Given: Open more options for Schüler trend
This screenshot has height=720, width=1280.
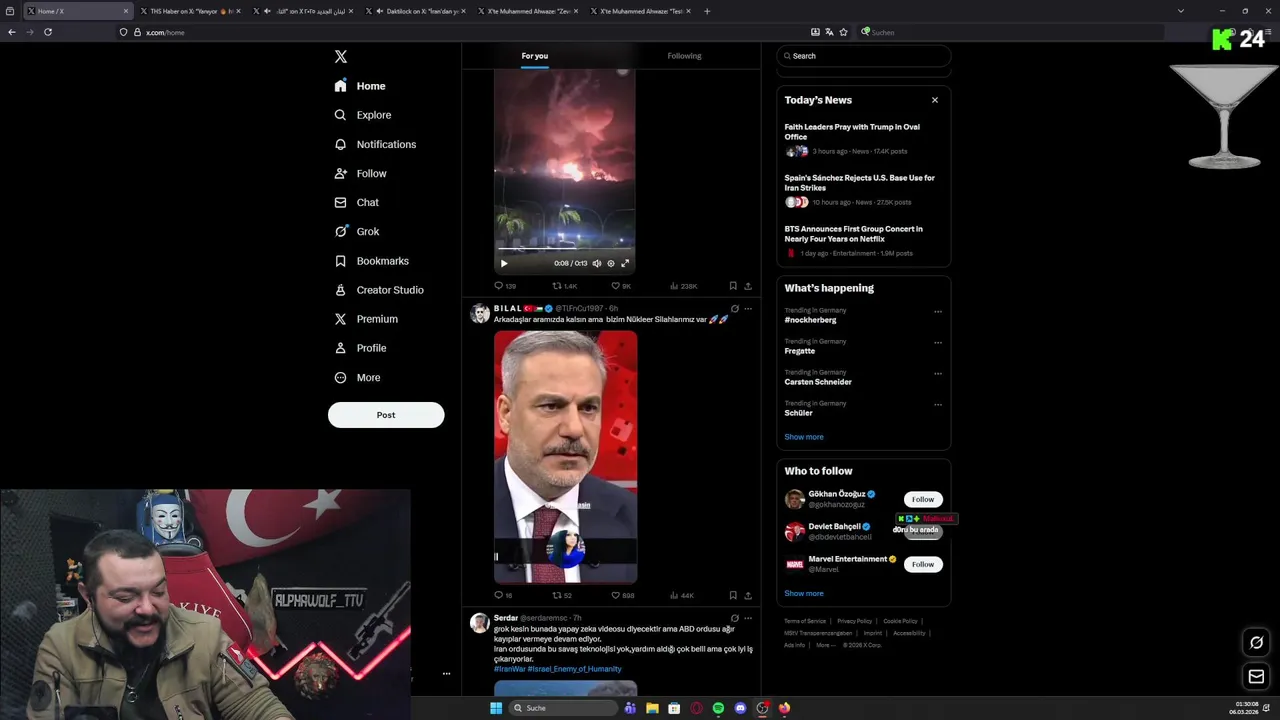Looking at the screenshot, I should click(x=938, y=405).
